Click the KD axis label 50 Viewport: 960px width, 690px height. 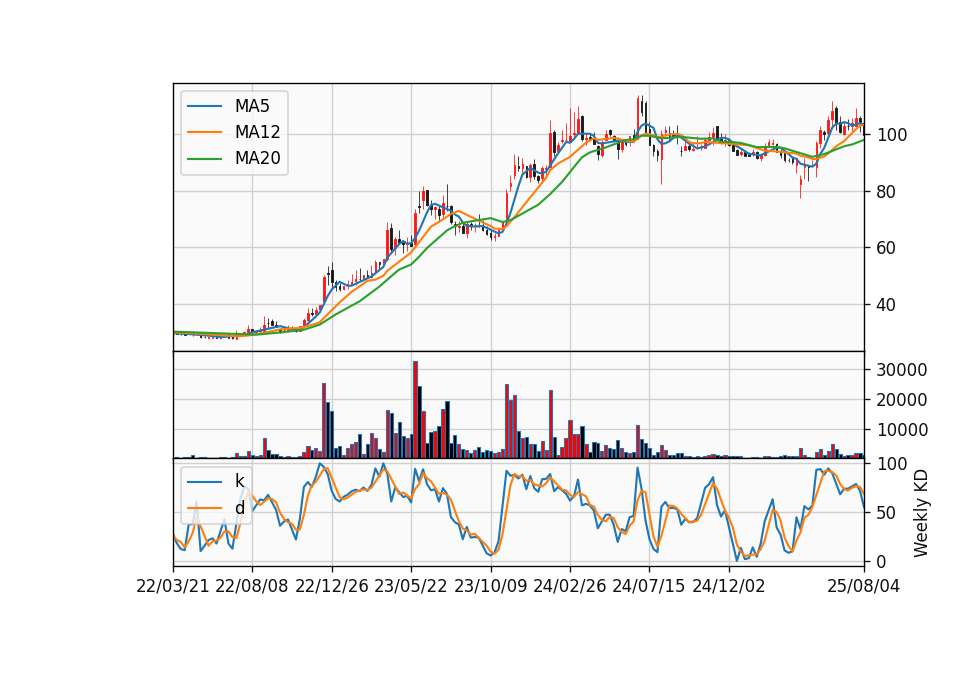(887, 513)
